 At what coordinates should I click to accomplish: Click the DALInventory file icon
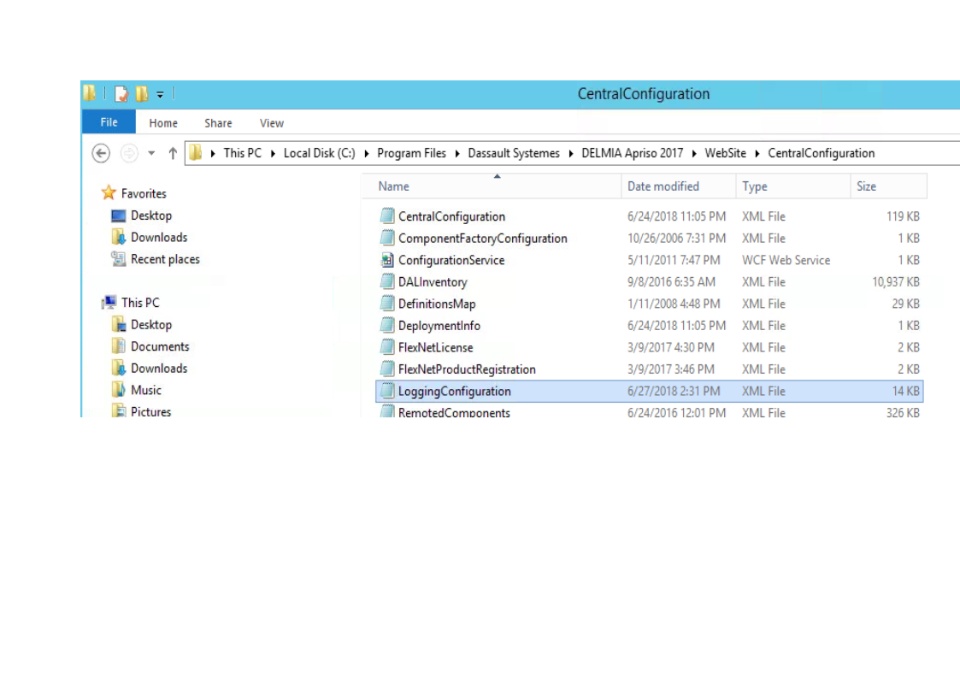tap(387, 282)
